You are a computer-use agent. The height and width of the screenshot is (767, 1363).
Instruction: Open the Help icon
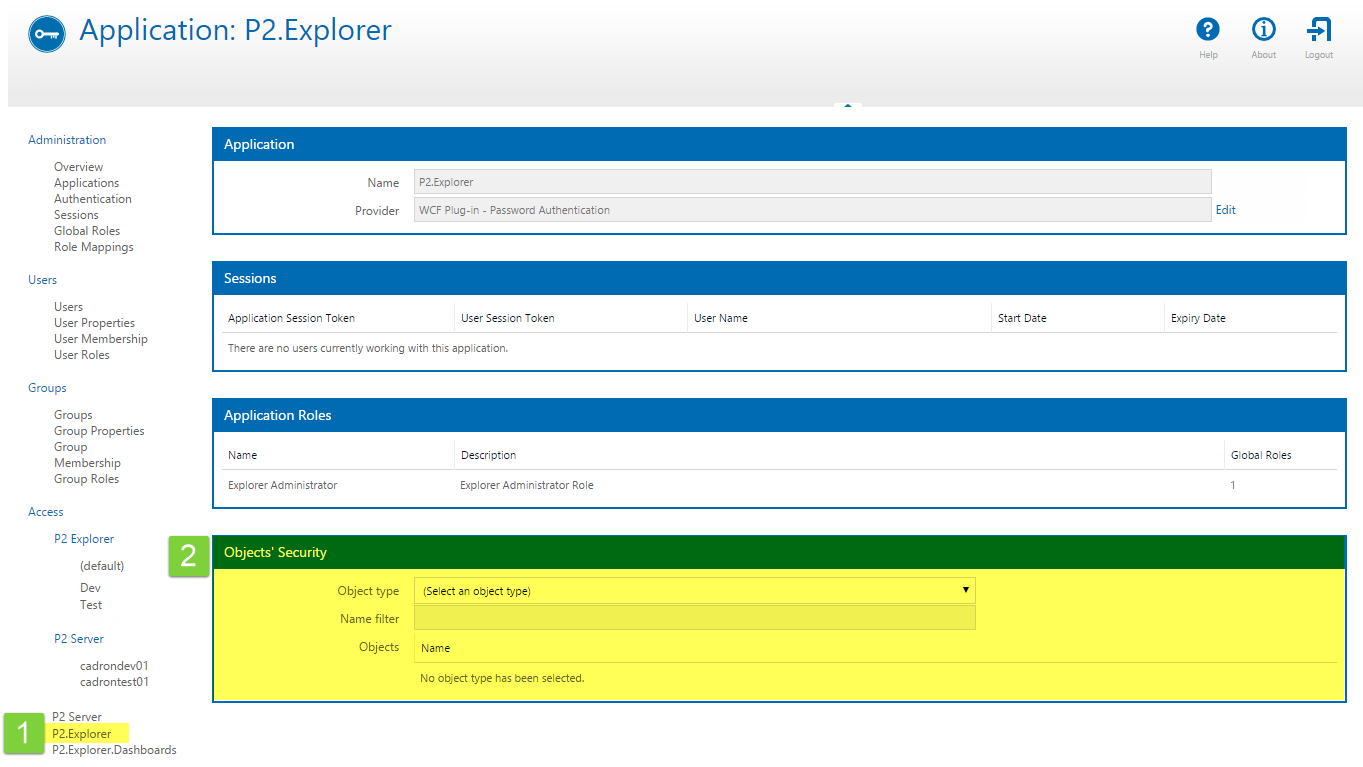(x=1208, y=31)
